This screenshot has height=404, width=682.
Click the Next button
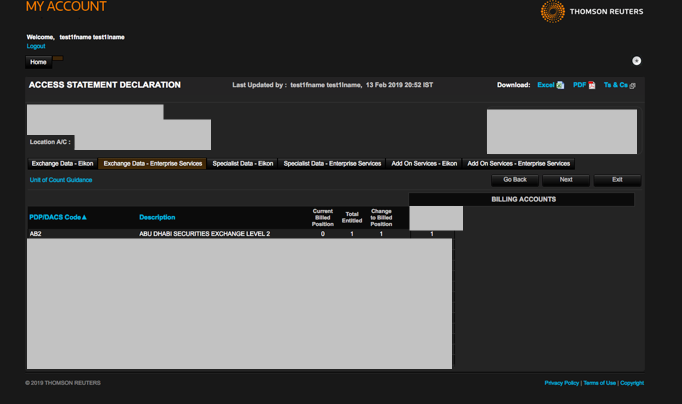tap(566, 180)
